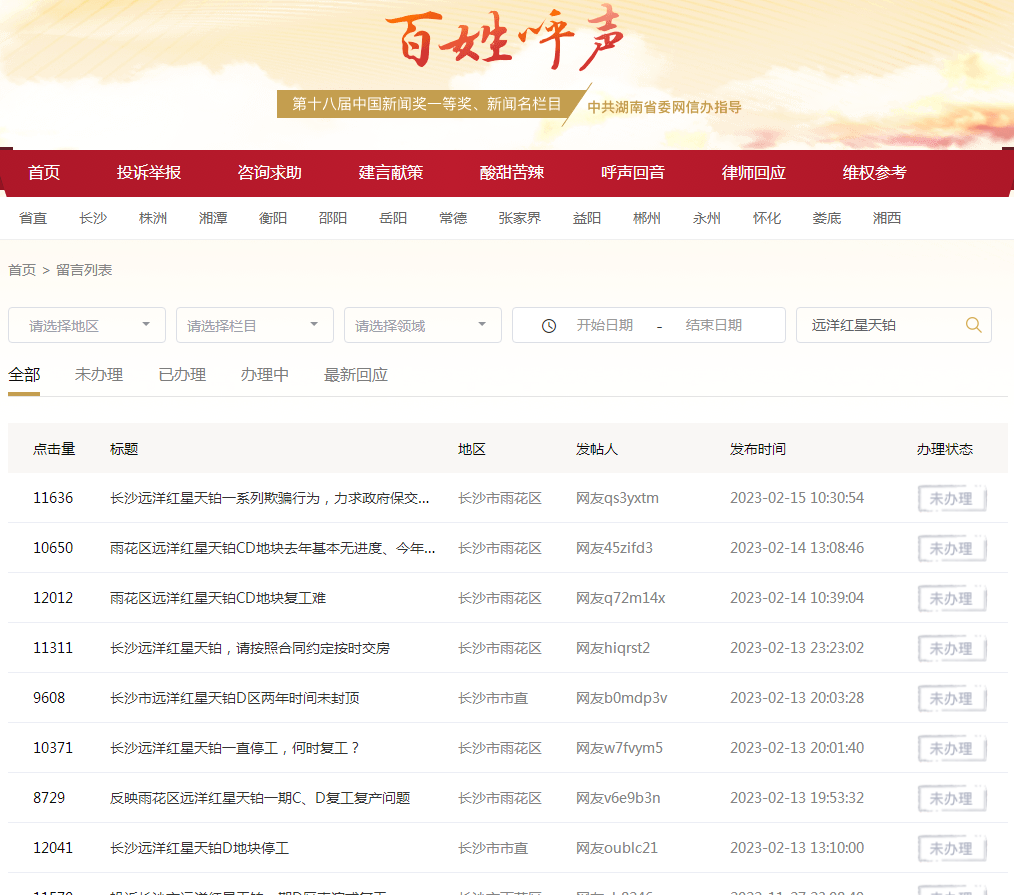Go to 投诉举报 in the navigation bar
1014x895 pixels.
[149, 173]
